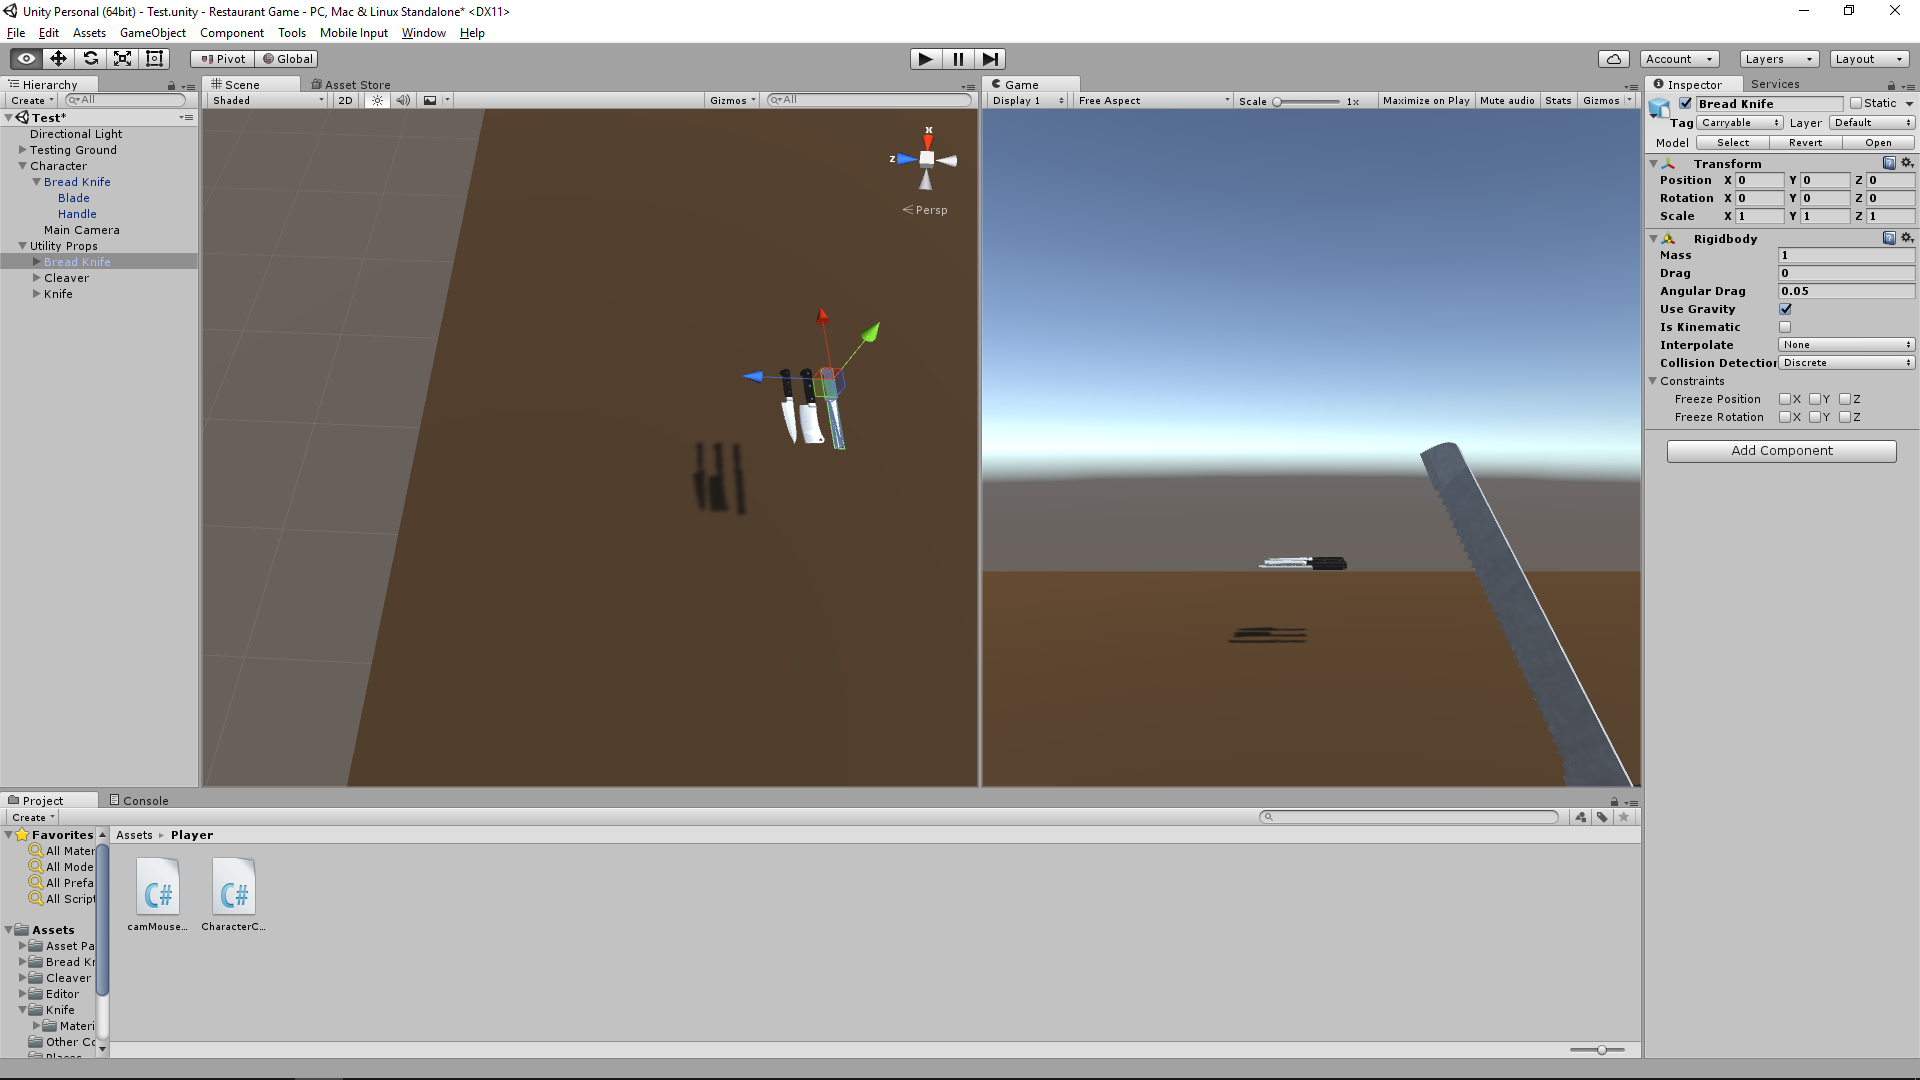Open Transform component help icon

1889,163
